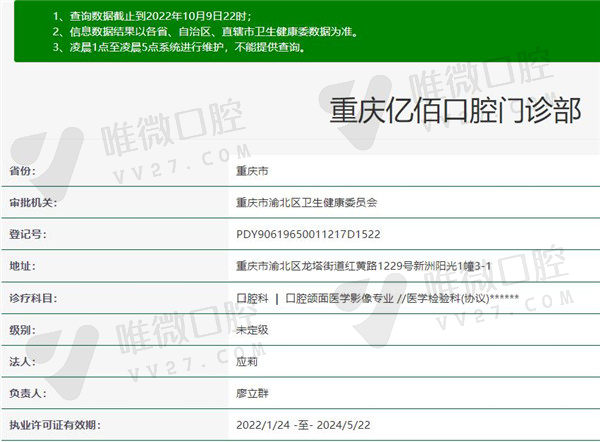Select validity dates 2022/1/24 -至- 2024/5/22
This screenshot has width=600, height=442.
point(303,425)
